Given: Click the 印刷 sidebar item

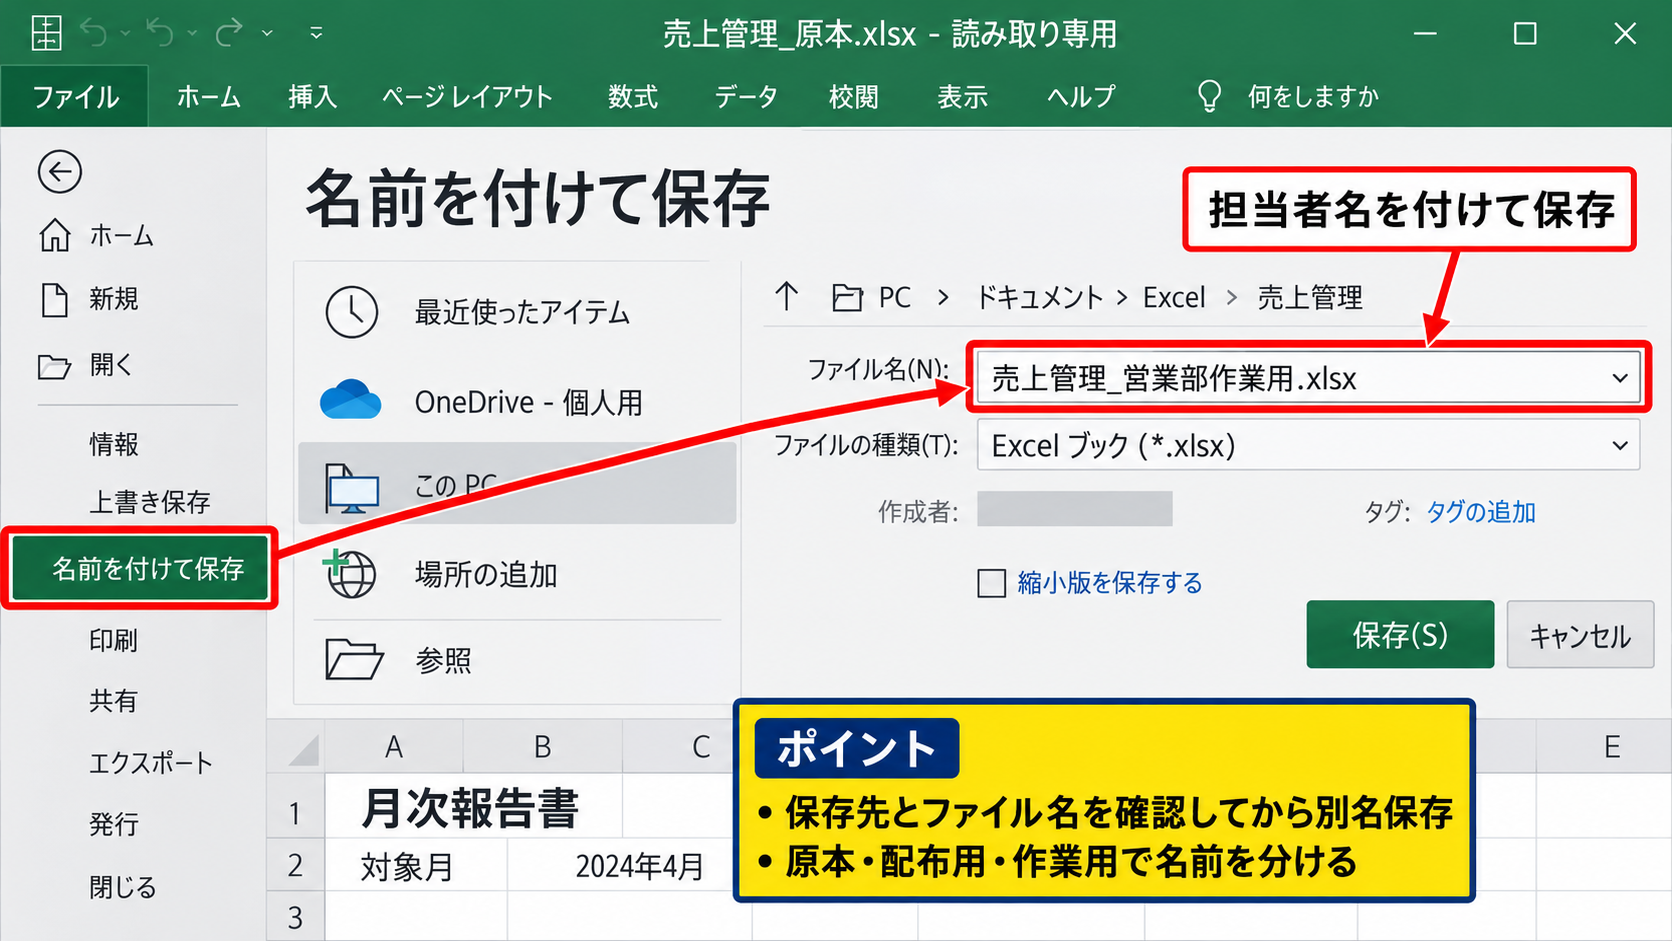Looking at the screenshot, I should click(x=113, y=640).
